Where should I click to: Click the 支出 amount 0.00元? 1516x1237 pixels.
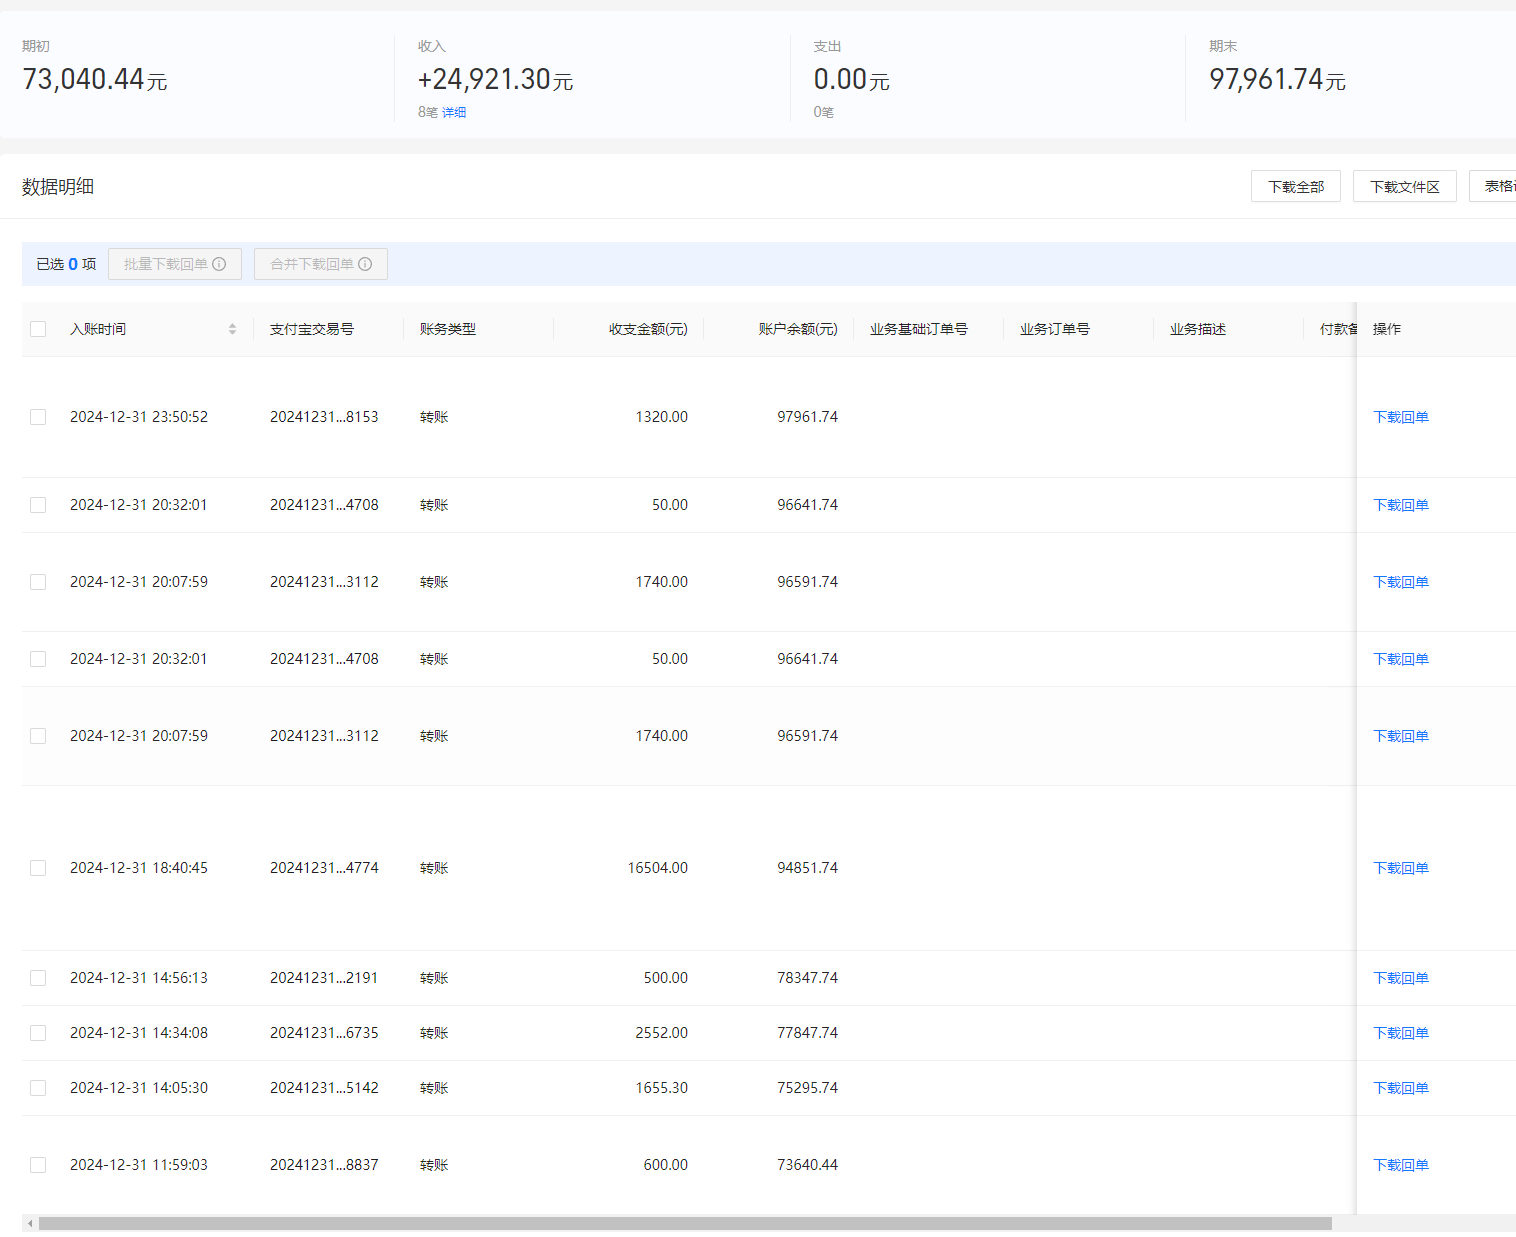(852, 79)
